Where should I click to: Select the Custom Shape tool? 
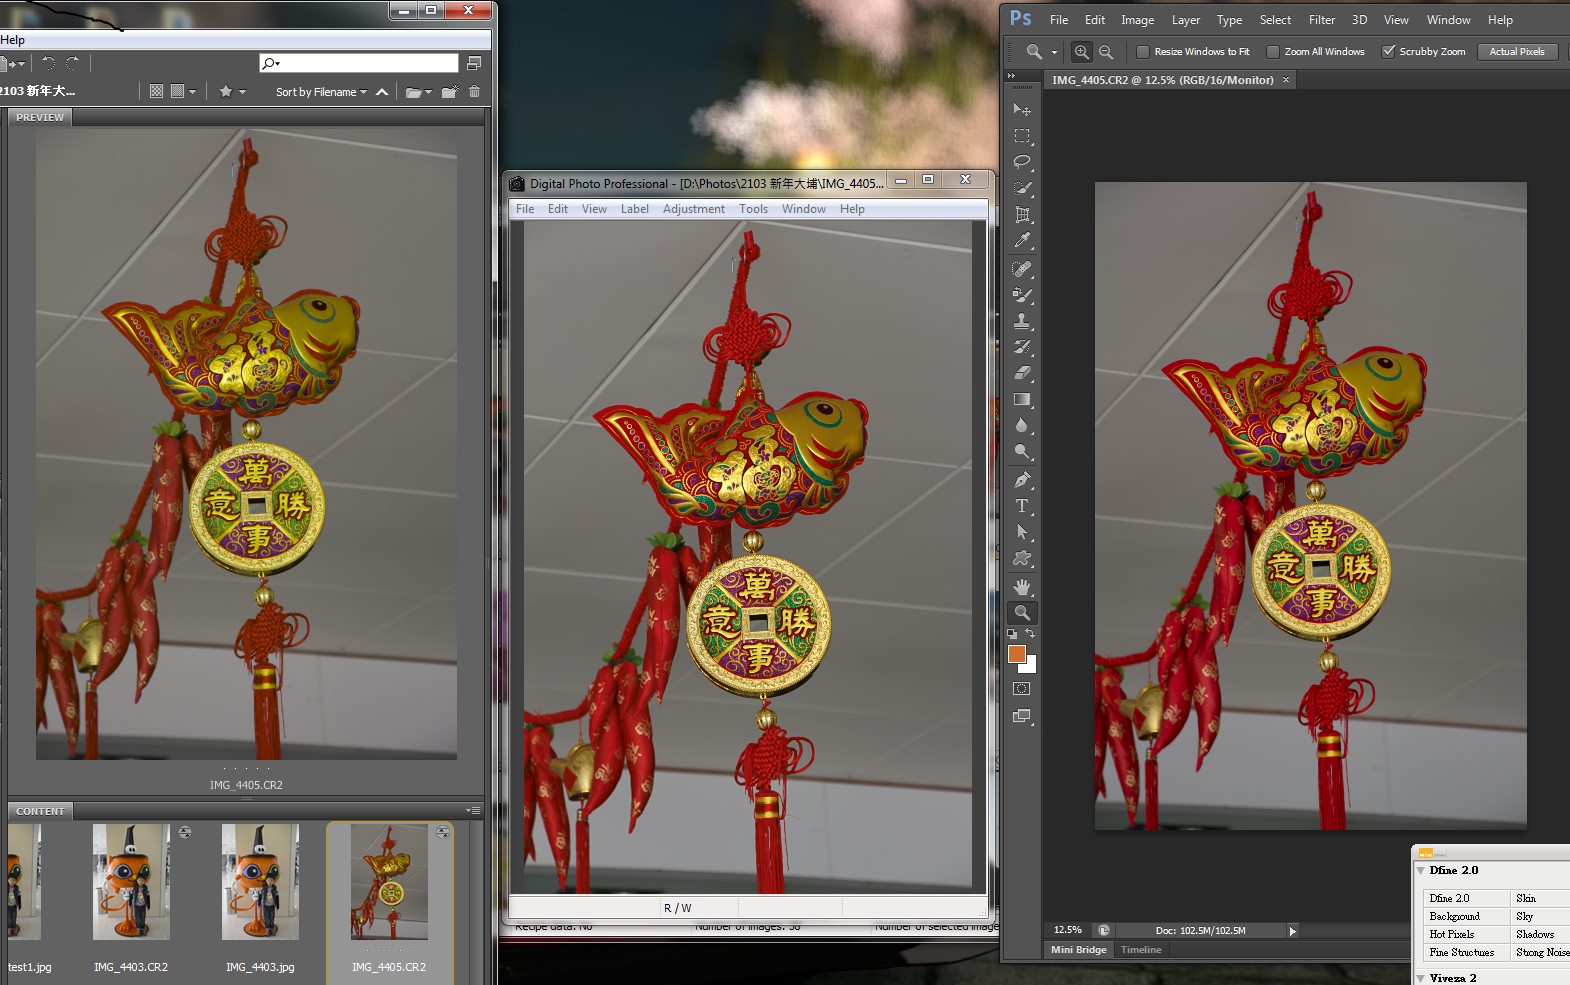[1022, 558]
